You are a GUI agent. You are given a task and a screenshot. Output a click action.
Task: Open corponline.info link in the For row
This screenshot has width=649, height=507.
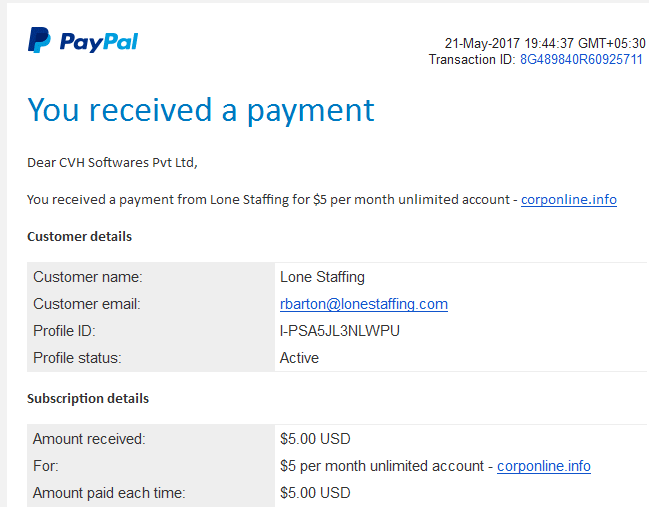544,466
